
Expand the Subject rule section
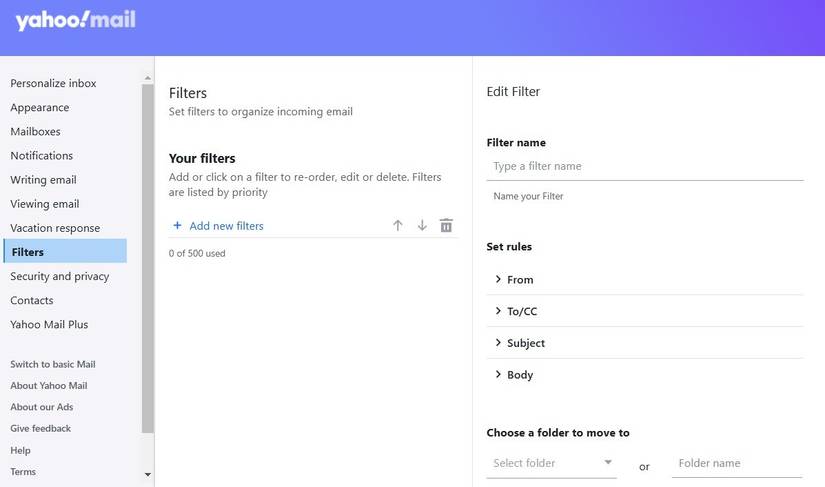(498, 343)
